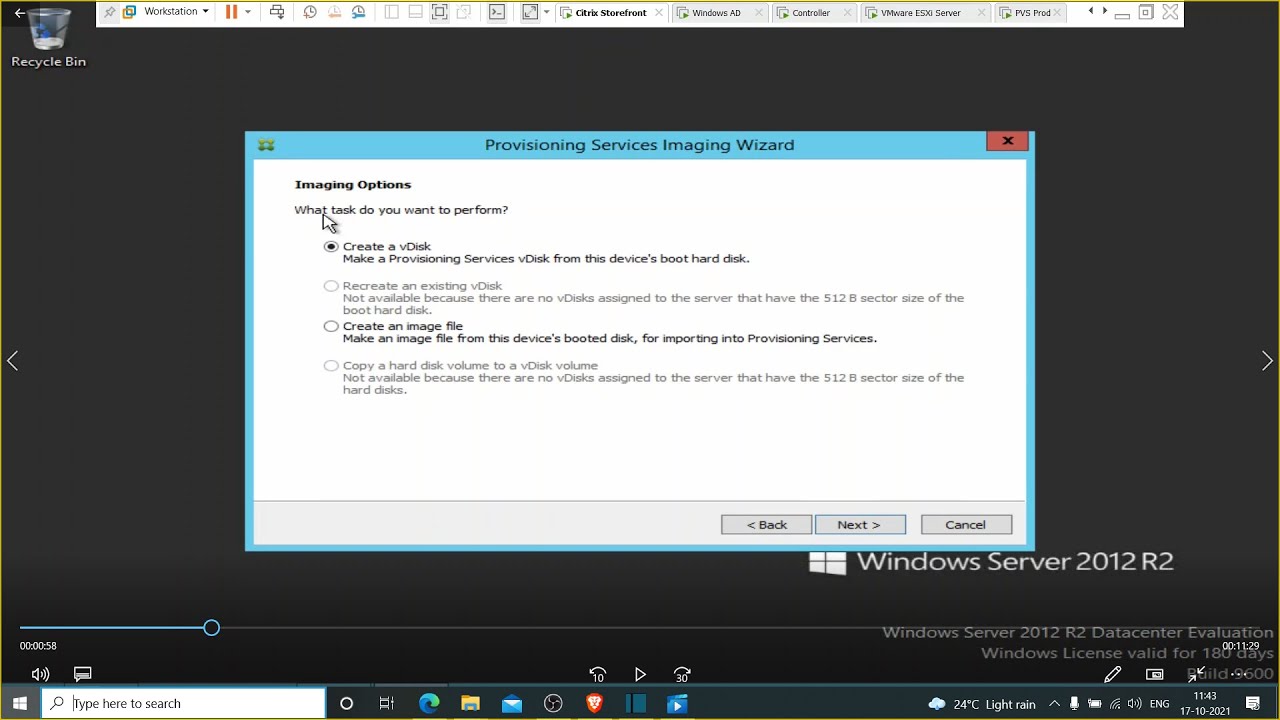Close the Imaging Wizard window
The image size is (1280, 720).
coord(1008,141)
